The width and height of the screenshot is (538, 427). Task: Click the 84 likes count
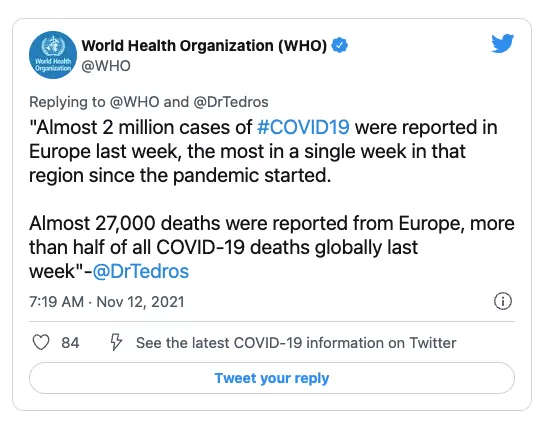point(70,343)
